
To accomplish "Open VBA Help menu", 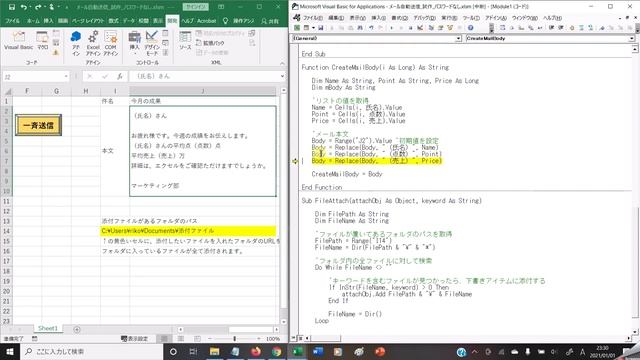I will [552, 18].
